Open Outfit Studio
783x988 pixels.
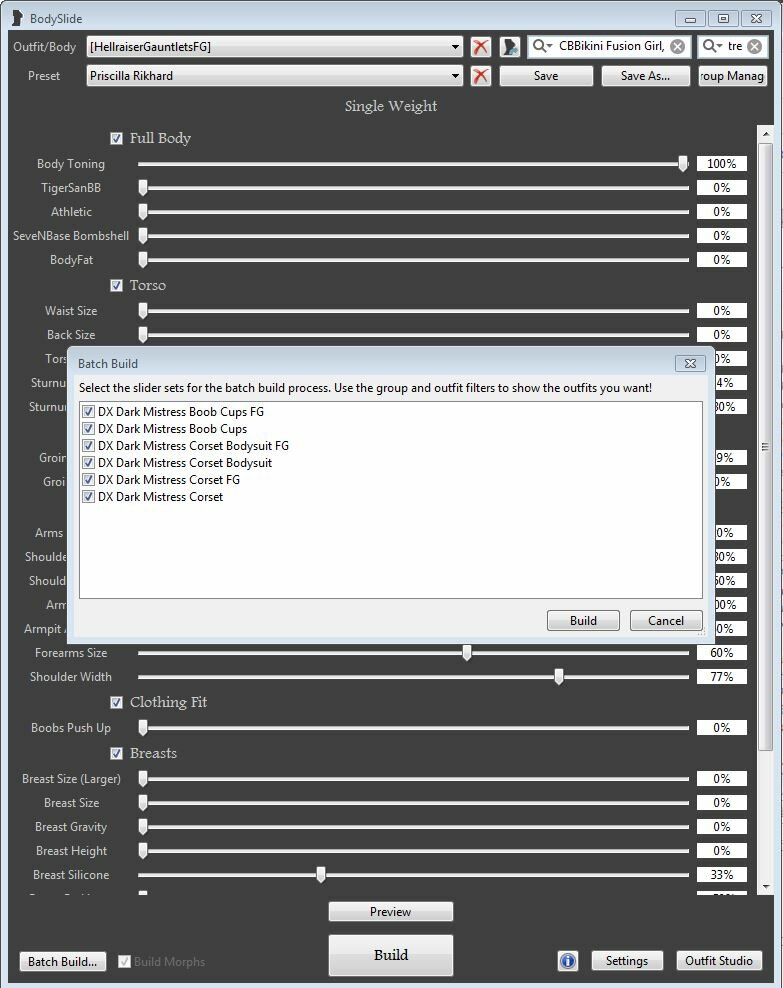coord(718,961)
